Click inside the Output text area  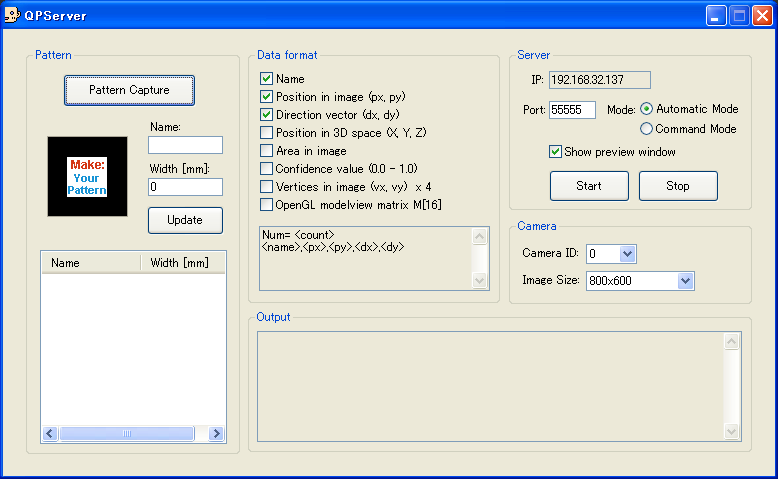click(490, 387)
